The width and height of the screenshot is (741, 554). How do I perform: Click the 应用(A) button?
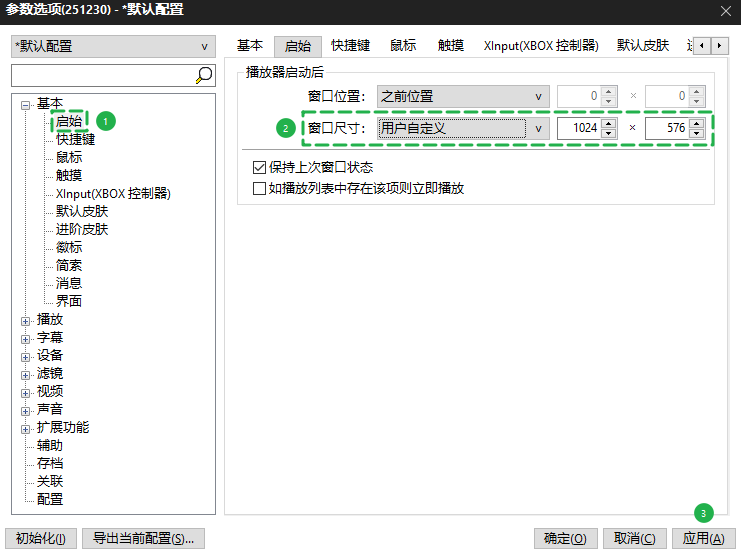[703, 538]
